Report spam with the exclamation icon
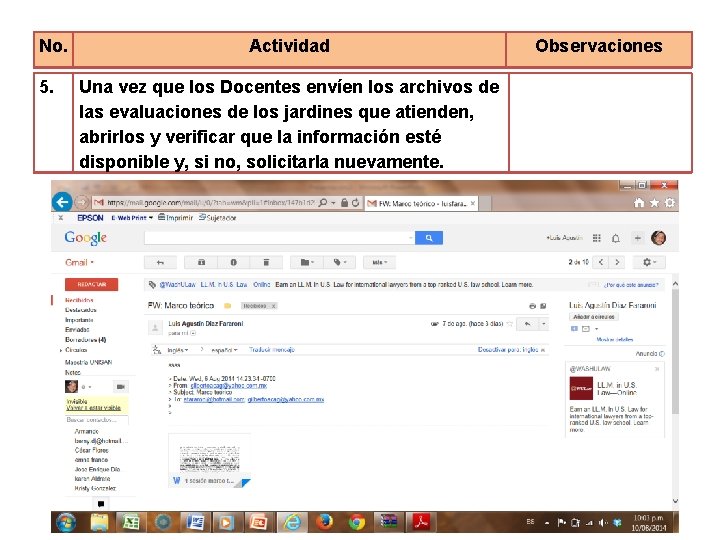This screenshot has height=540, width=720. coord(233,262)
